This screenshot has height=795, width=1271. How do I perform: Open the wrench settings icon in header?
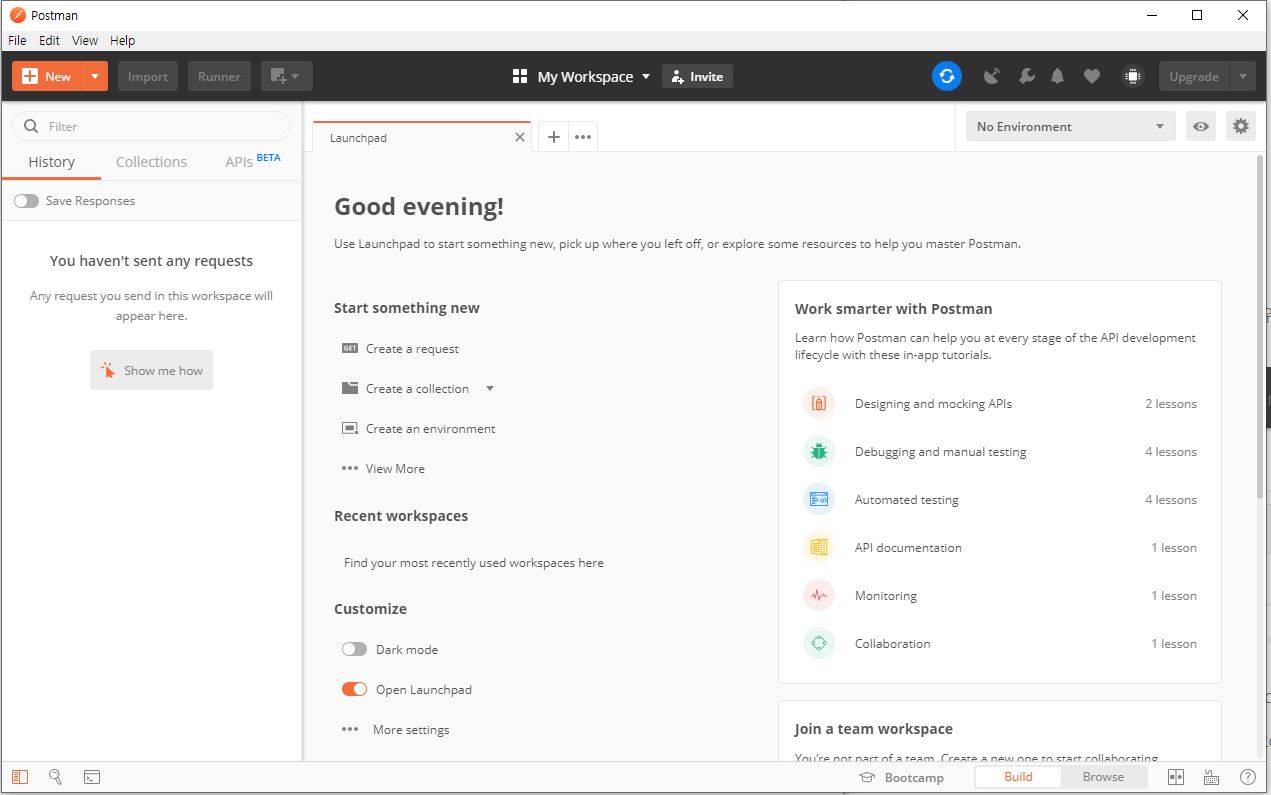click(1026, 76)
